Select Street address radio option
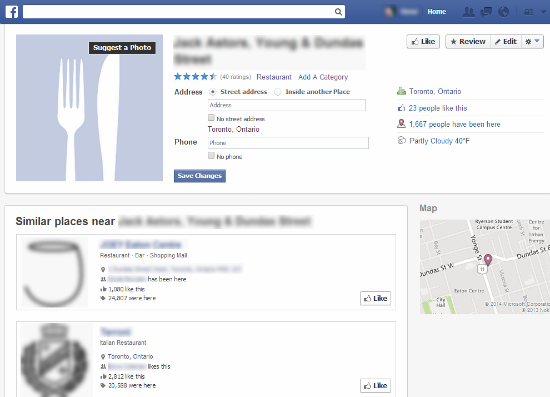550x397 pixels. tap(213, 92)
